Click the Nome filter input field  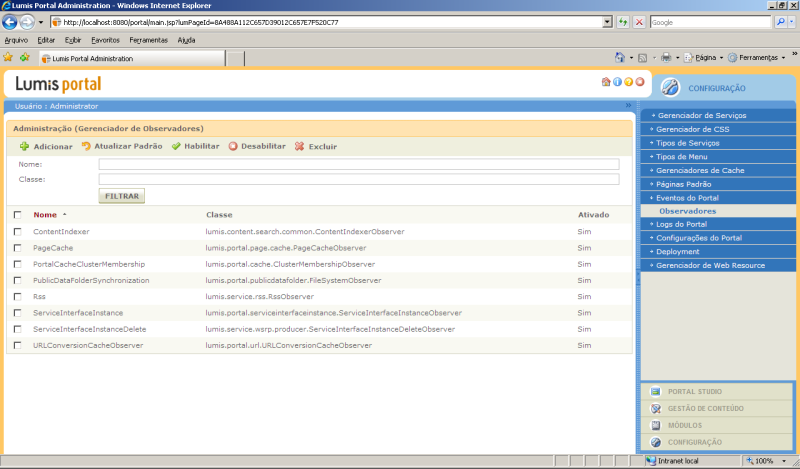pos(359,164)
